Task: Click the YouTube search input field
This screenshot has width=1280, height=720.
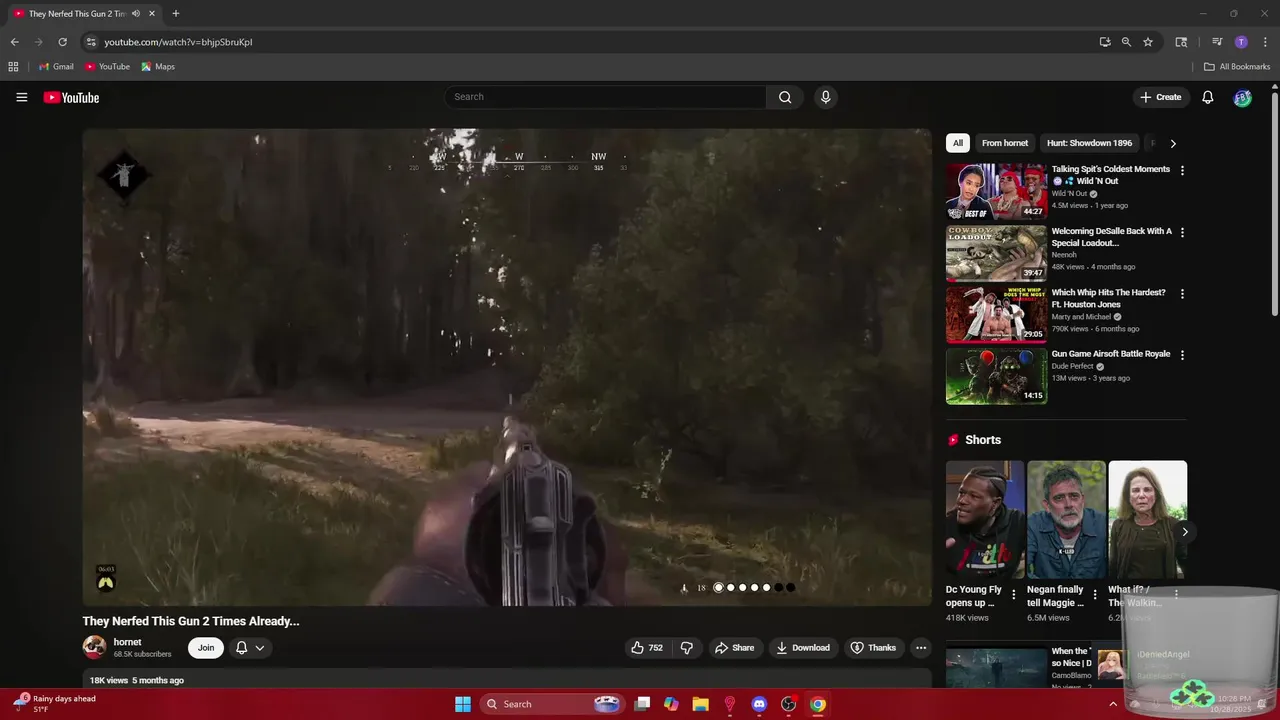Action: (606, 97)
